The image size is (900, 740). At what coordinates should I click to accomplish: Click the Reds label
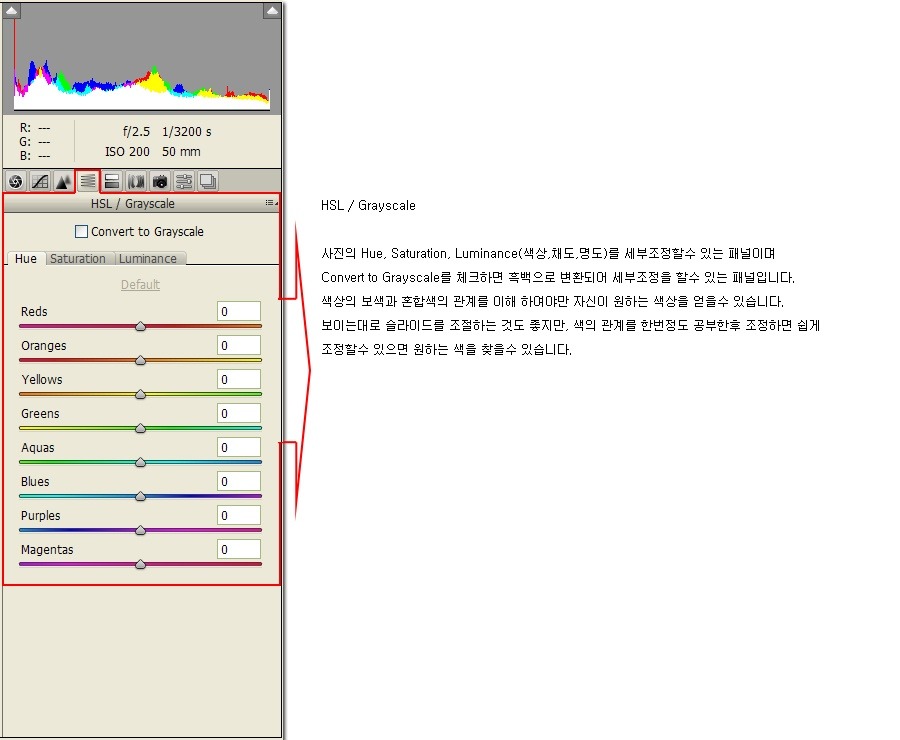coord(34,311)
